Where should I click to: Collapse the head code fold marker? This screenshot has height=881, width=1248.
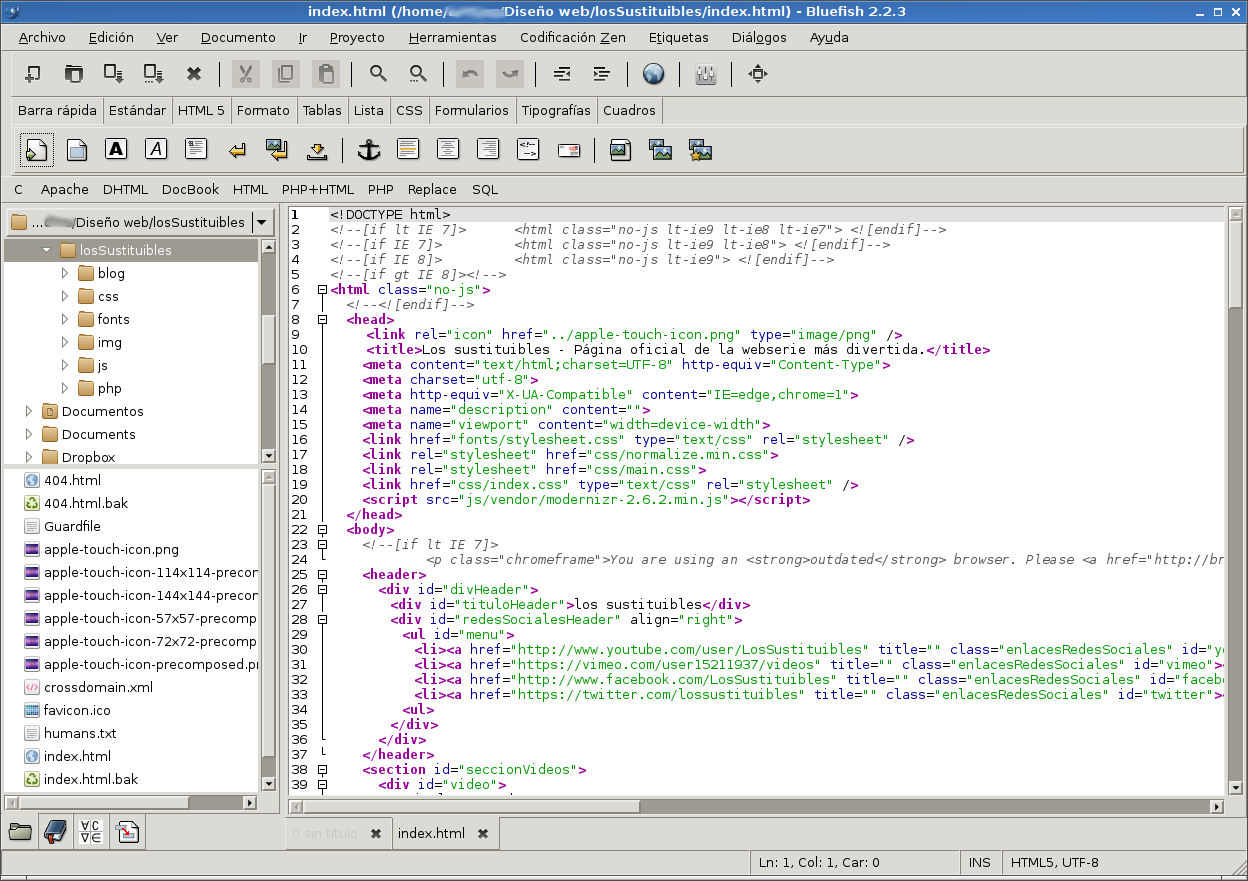322,320
